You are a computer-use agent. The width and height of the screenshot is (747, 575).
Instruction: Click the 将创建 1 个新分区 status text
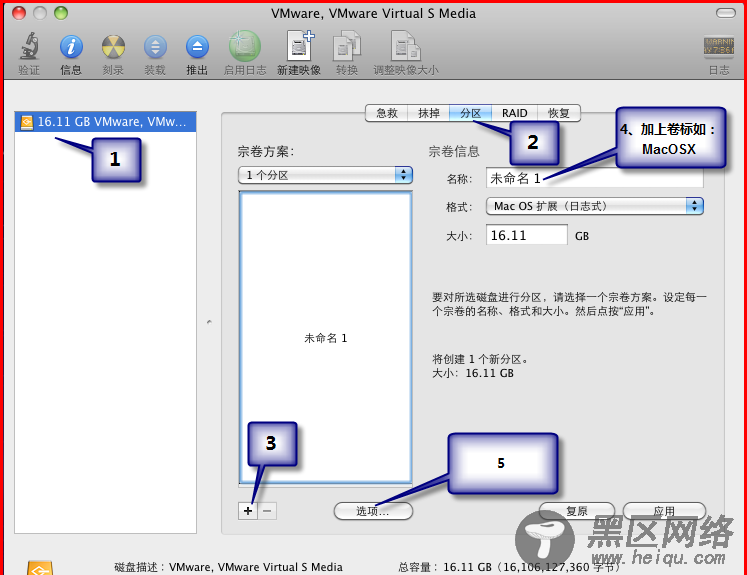click(480, 359)
